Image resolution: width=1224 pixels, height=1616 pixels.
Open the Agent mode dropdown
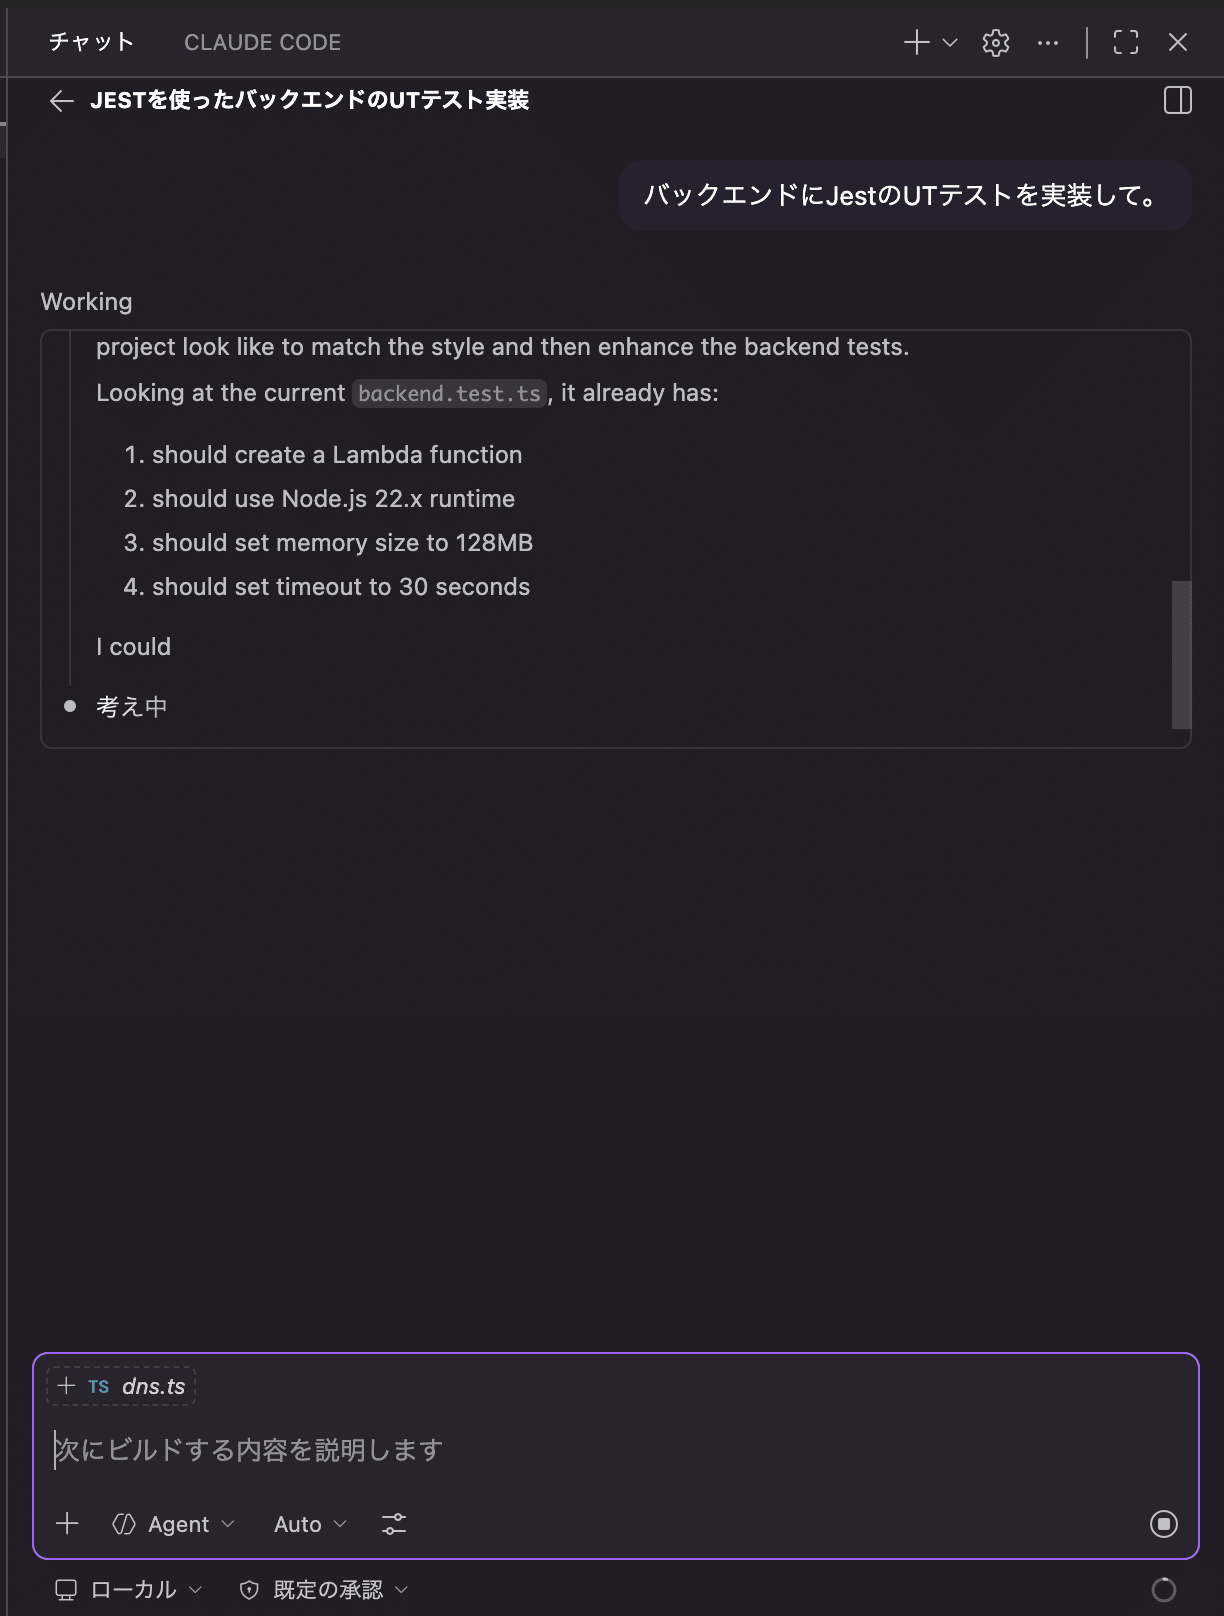[174, 1524]
